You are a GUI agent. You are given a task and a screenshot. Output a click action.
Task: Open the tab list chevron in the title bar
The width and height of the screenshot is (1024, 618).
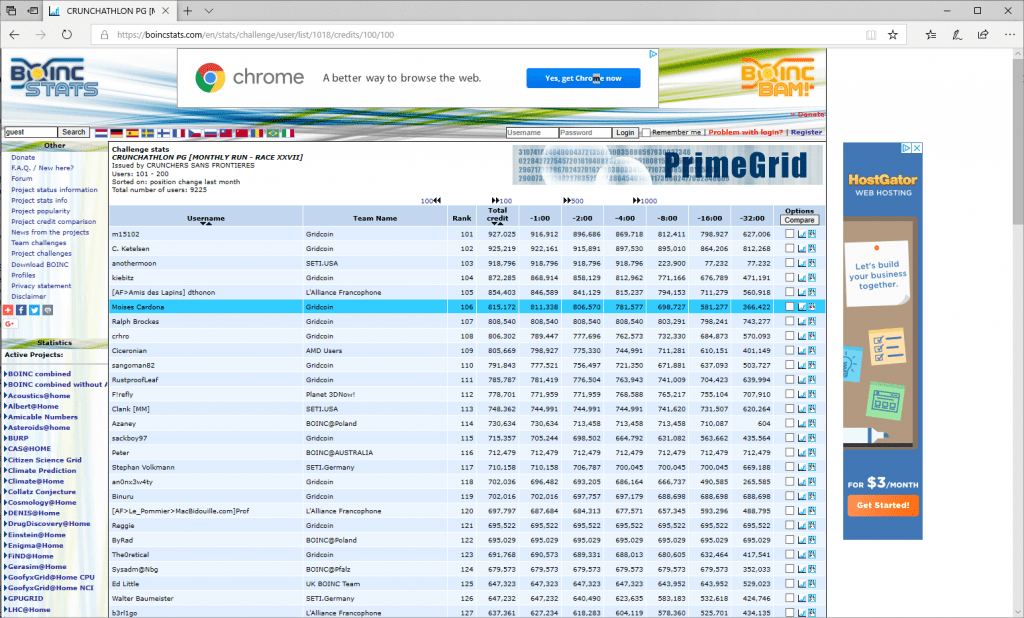point(209,10)
